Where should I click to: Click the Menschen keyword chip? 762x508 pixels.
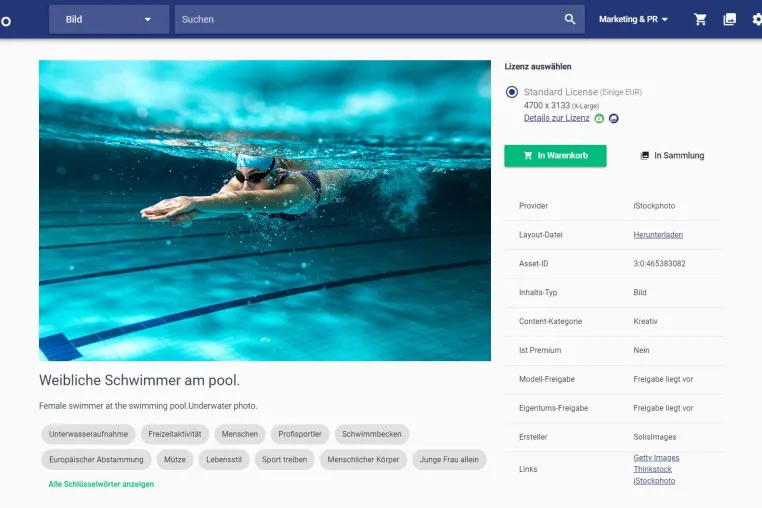coord(240,434)
